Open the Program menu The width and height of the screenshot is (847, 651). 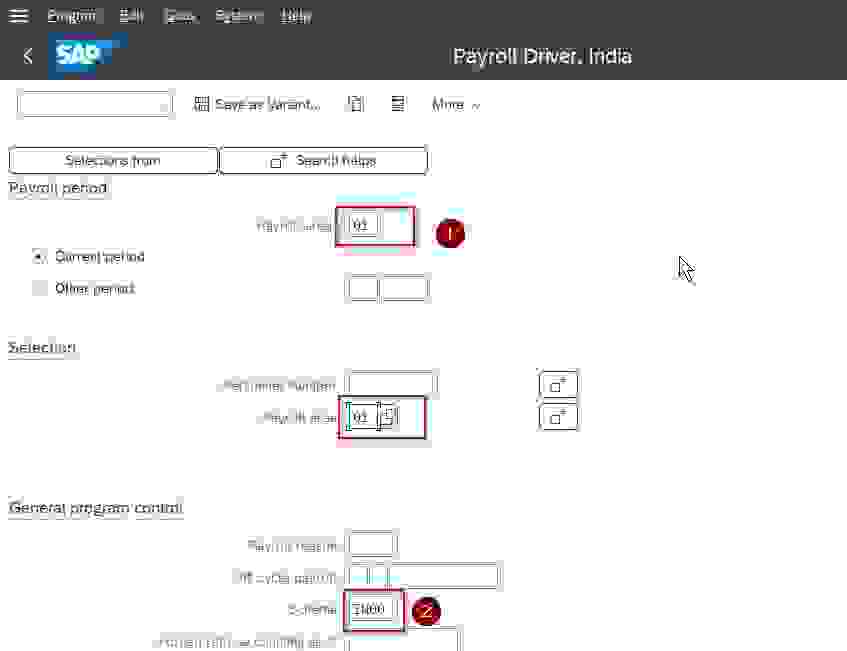71,15
